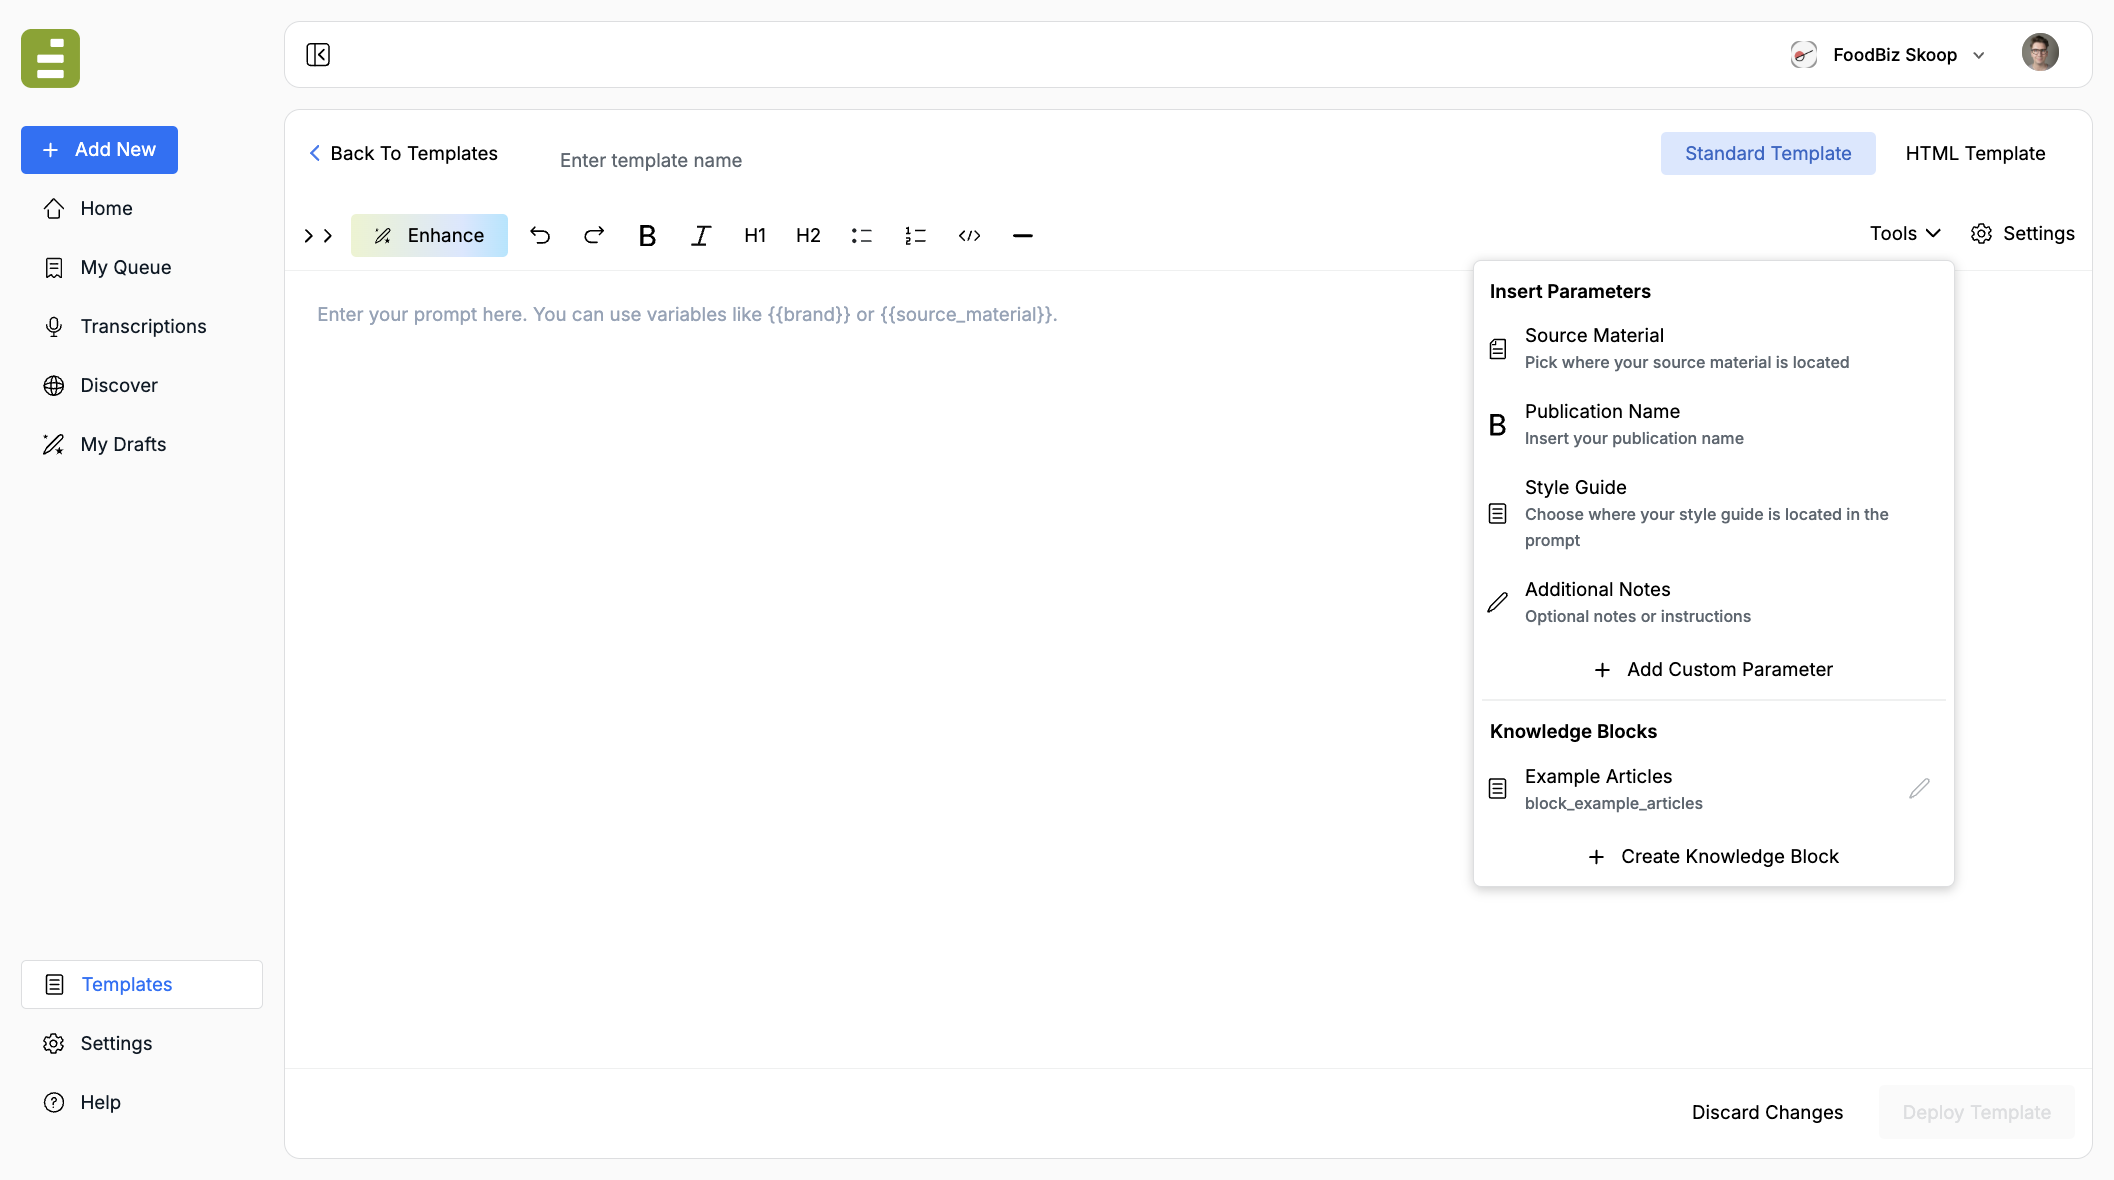Click the green app logo

(50, 58)
